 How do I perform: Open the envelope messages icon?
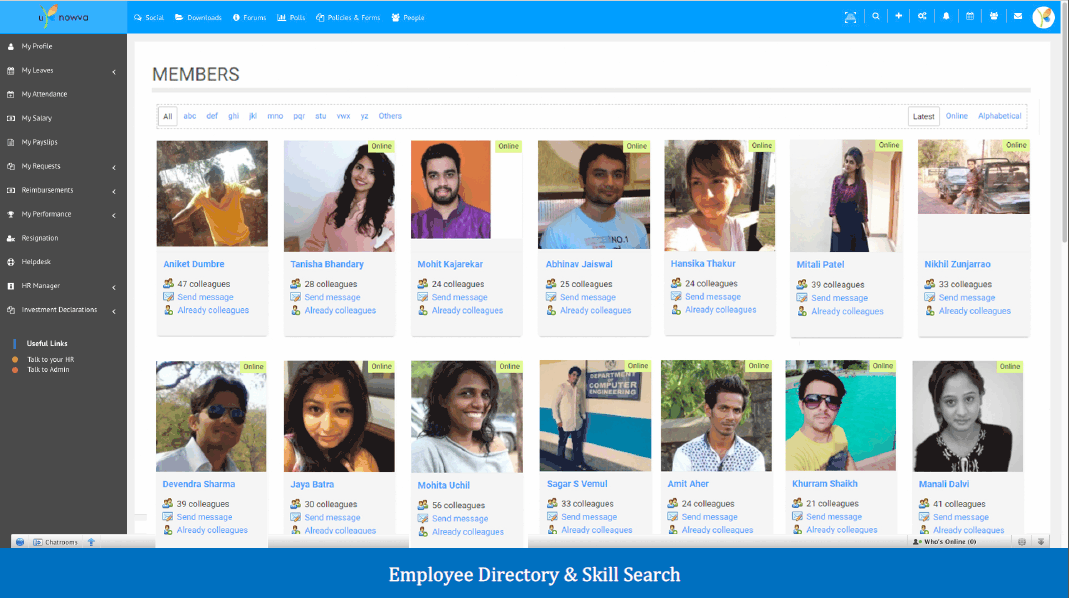(x=1018, y=17)
